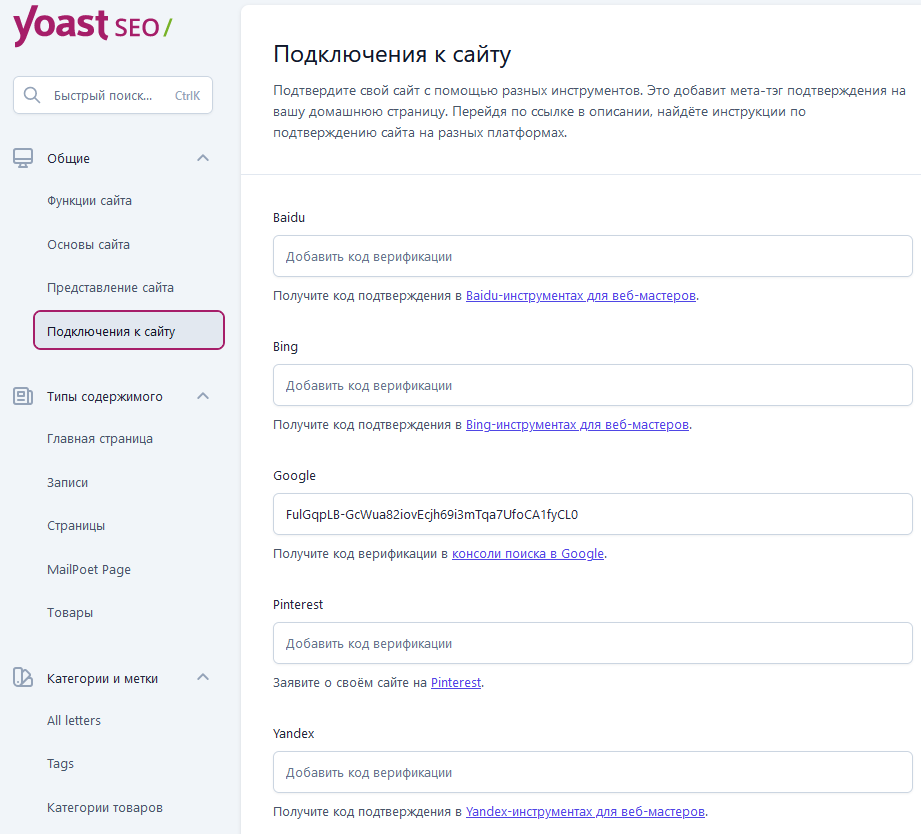Viewport: 921px width, 834px height.
Task: Click the magnifier icon in quick search
Action: [x=32, y=95]
